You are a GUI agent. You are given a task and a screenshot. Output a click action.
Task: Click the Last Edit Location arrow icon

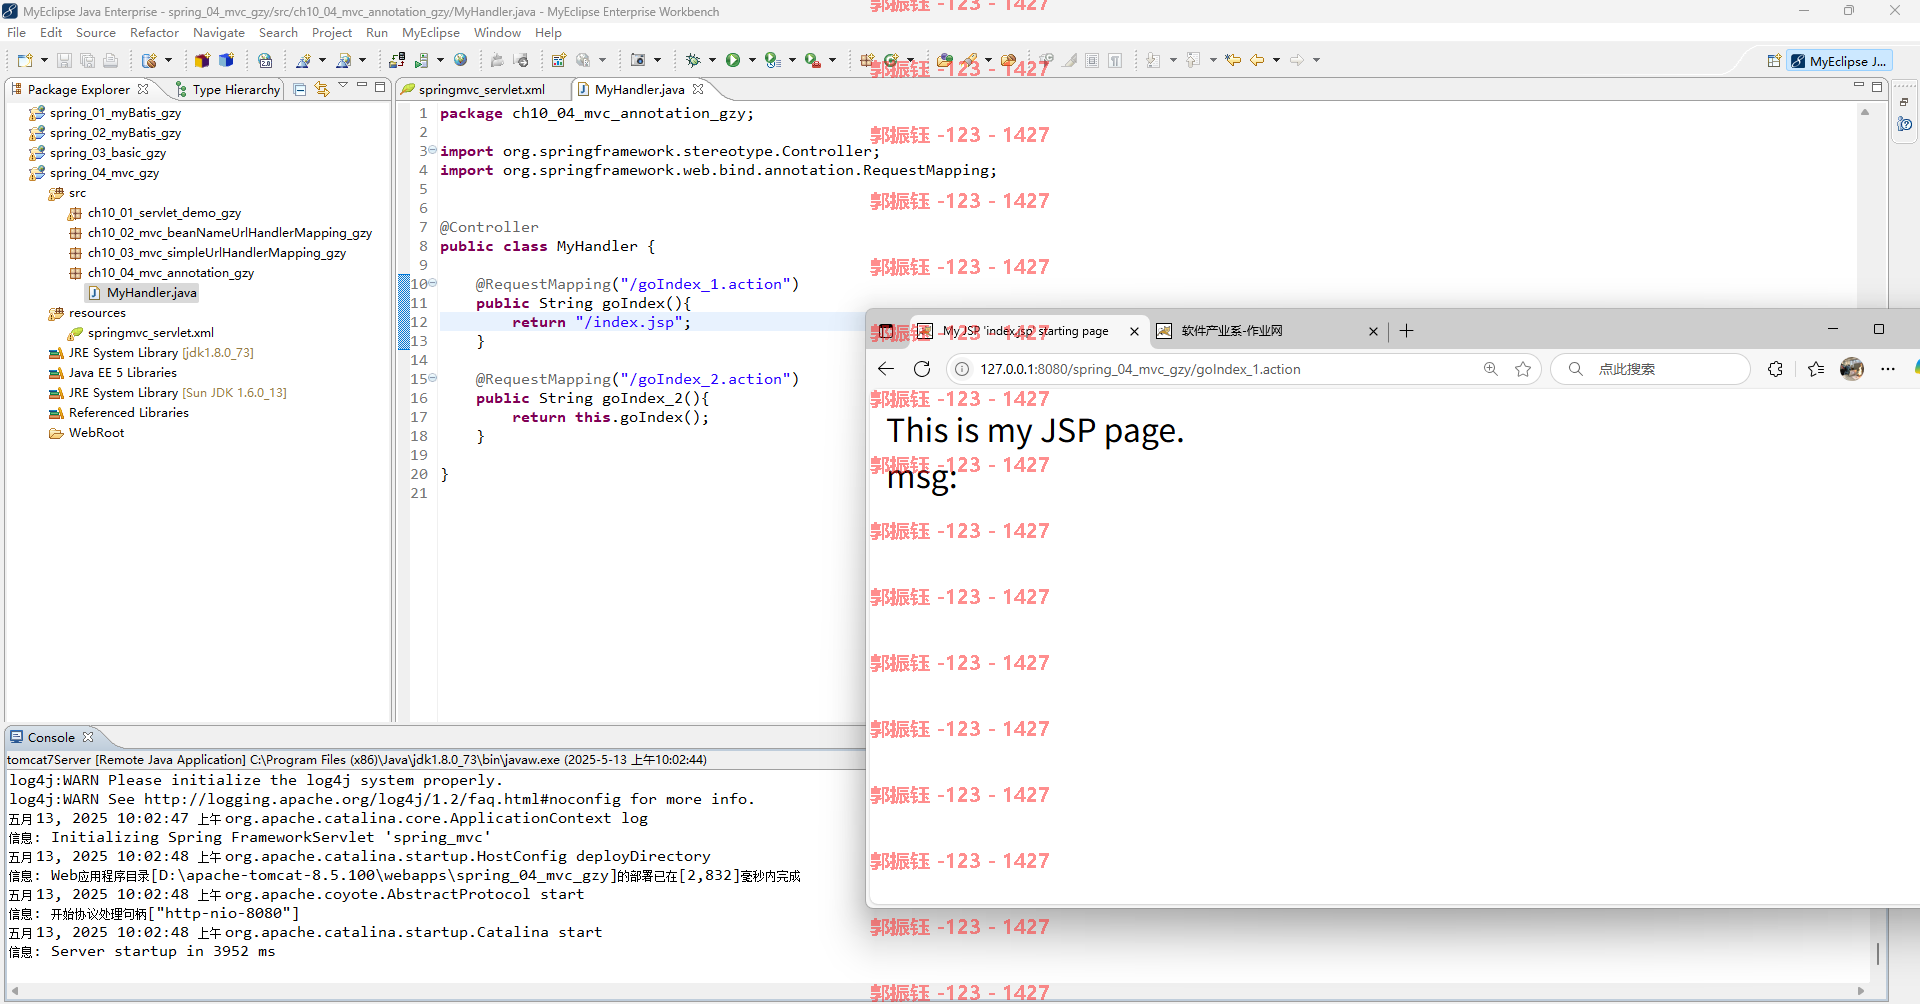1233,60
